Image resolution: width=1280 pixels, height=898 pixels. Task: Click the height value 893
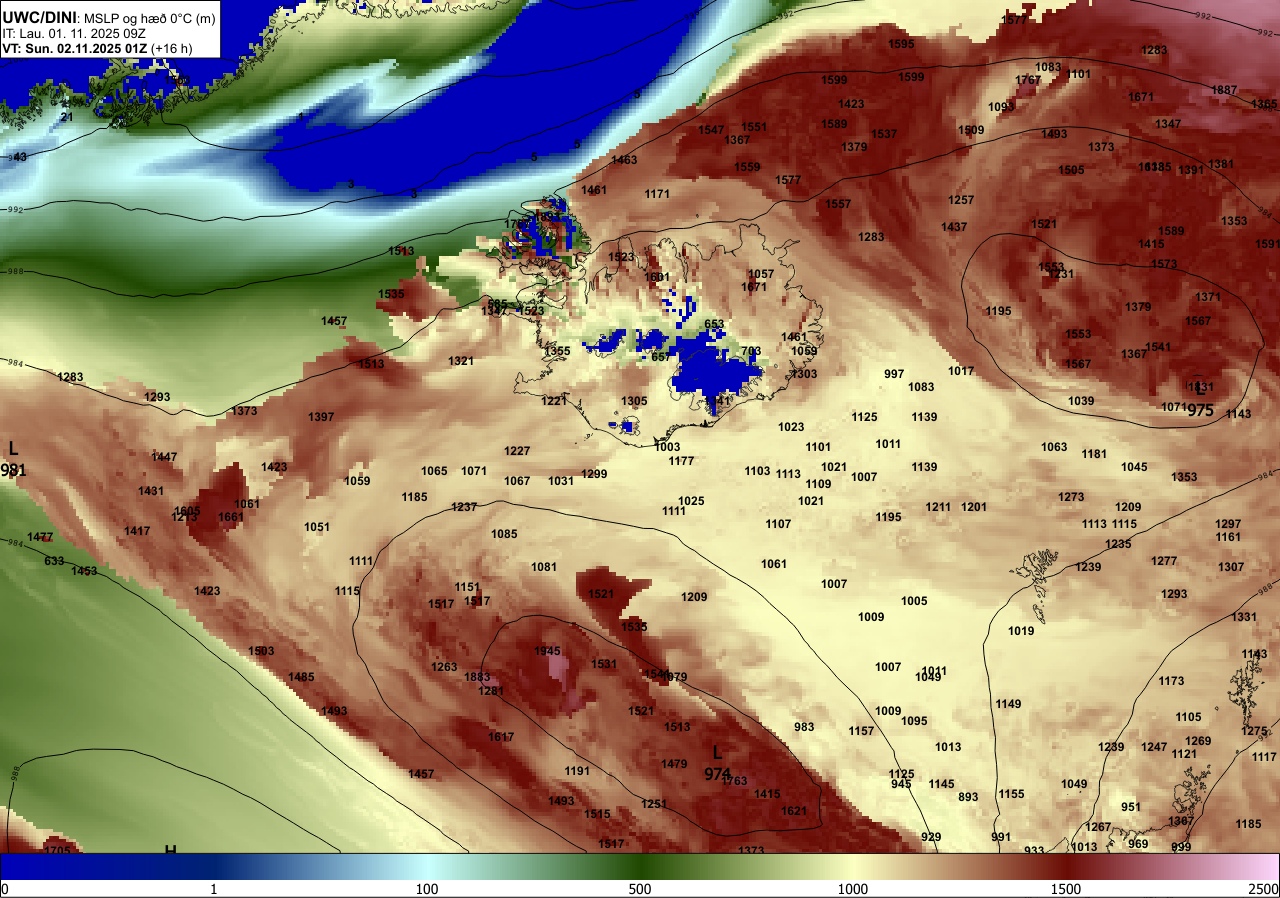tap(968, 797)
